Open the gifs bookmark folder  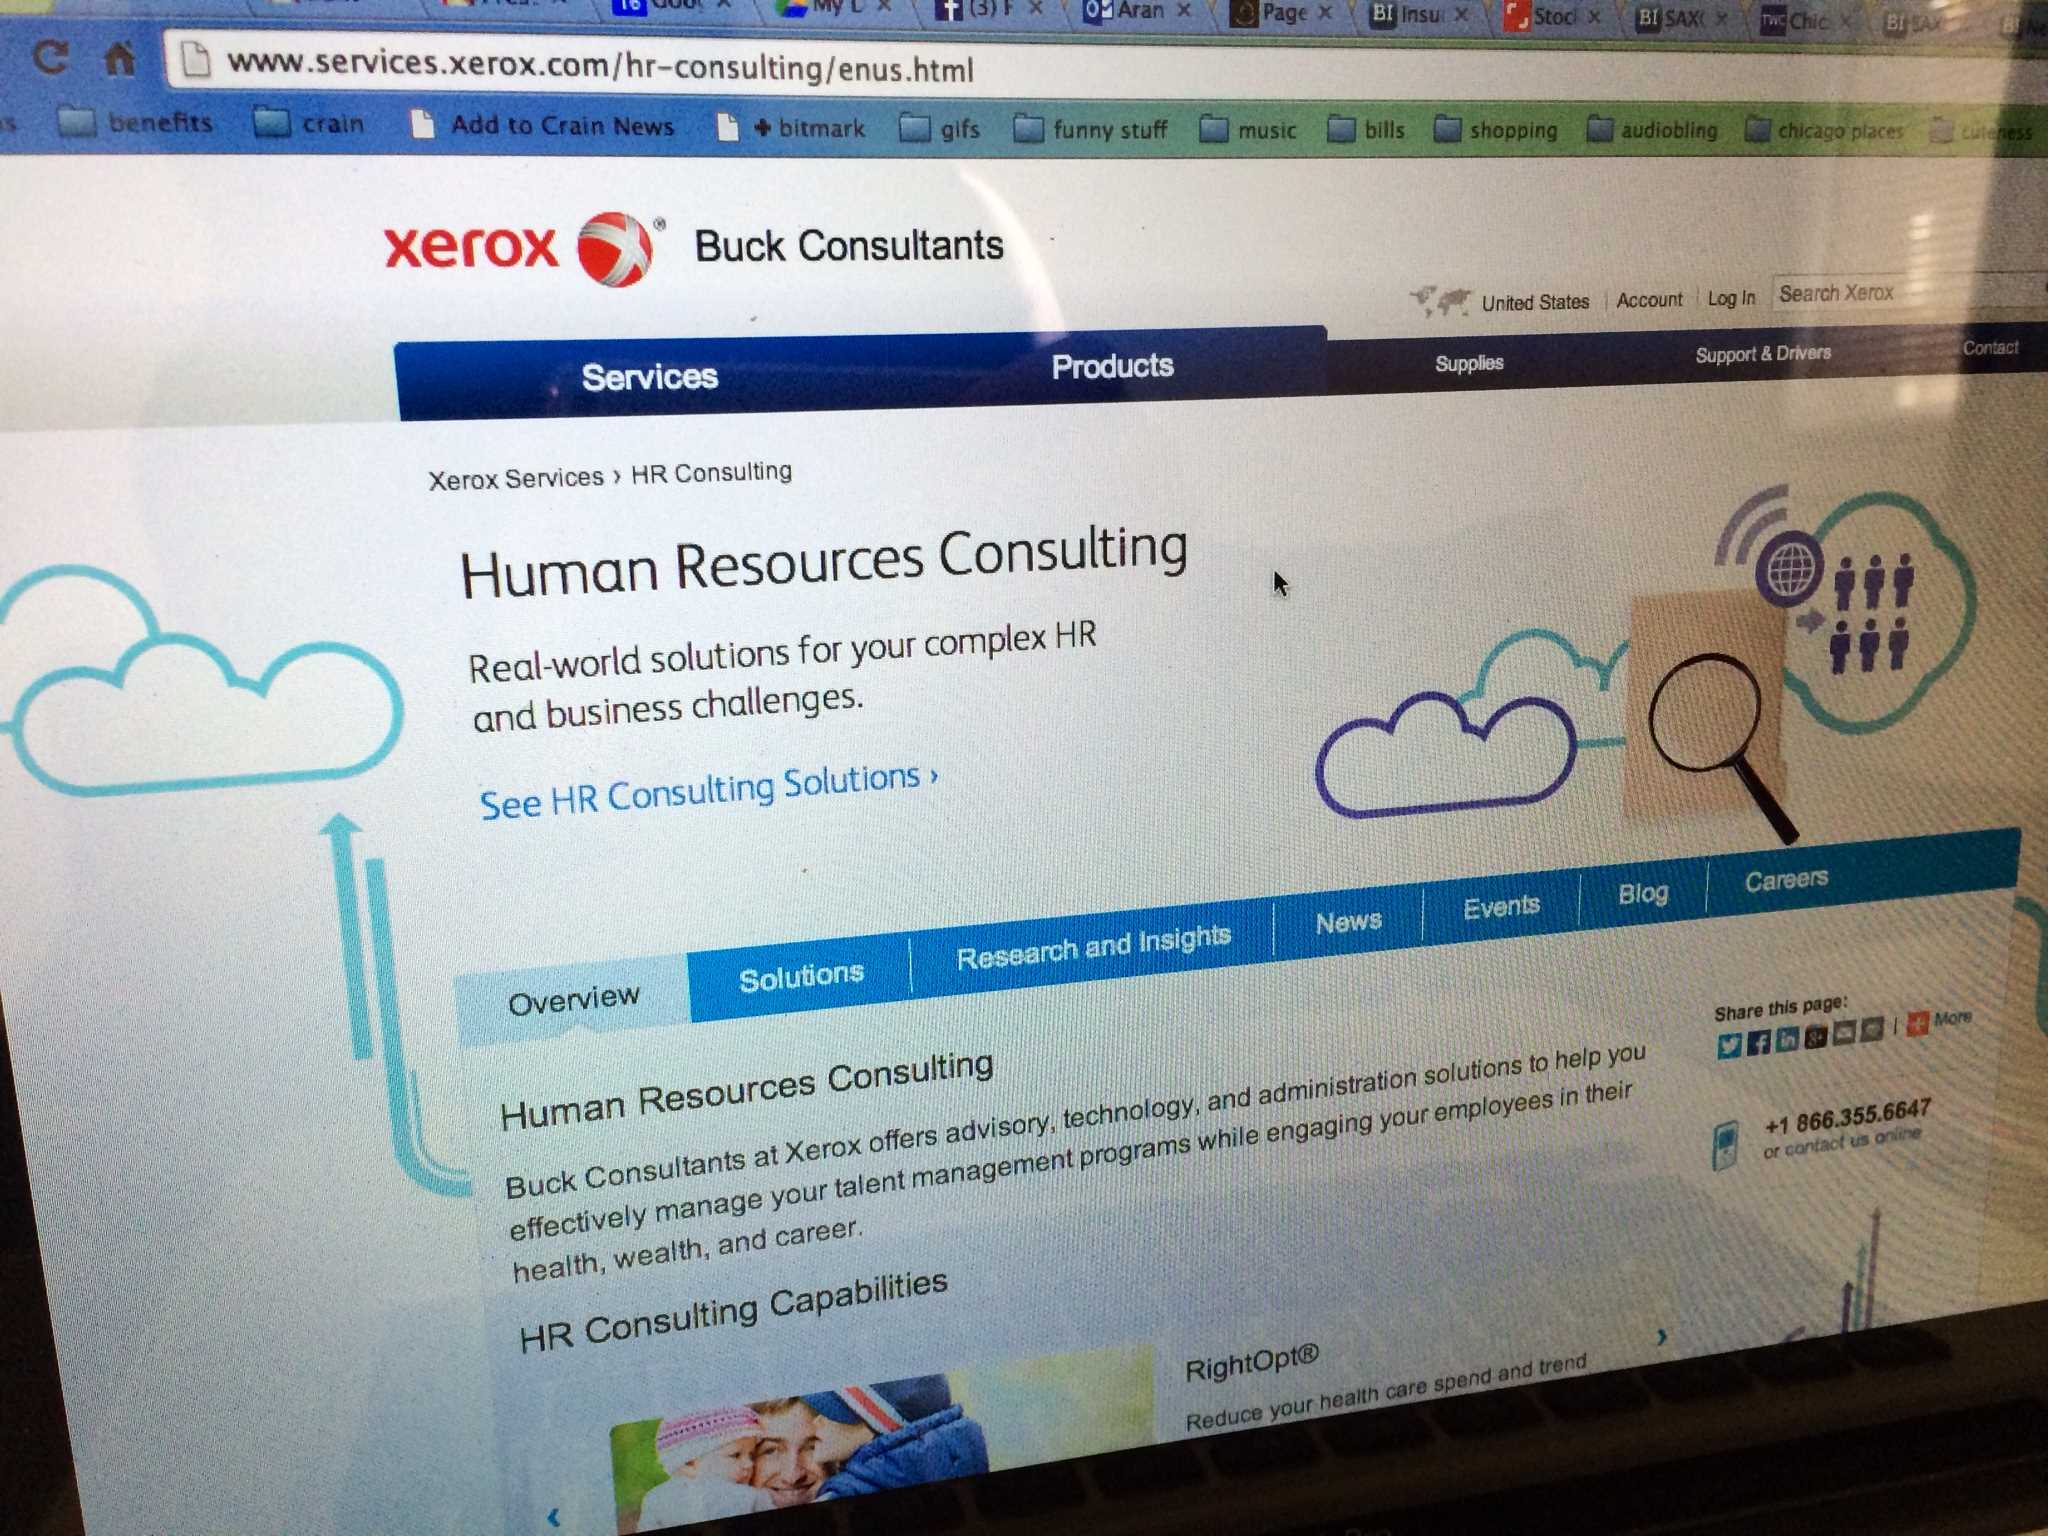[x=940, y=129]
